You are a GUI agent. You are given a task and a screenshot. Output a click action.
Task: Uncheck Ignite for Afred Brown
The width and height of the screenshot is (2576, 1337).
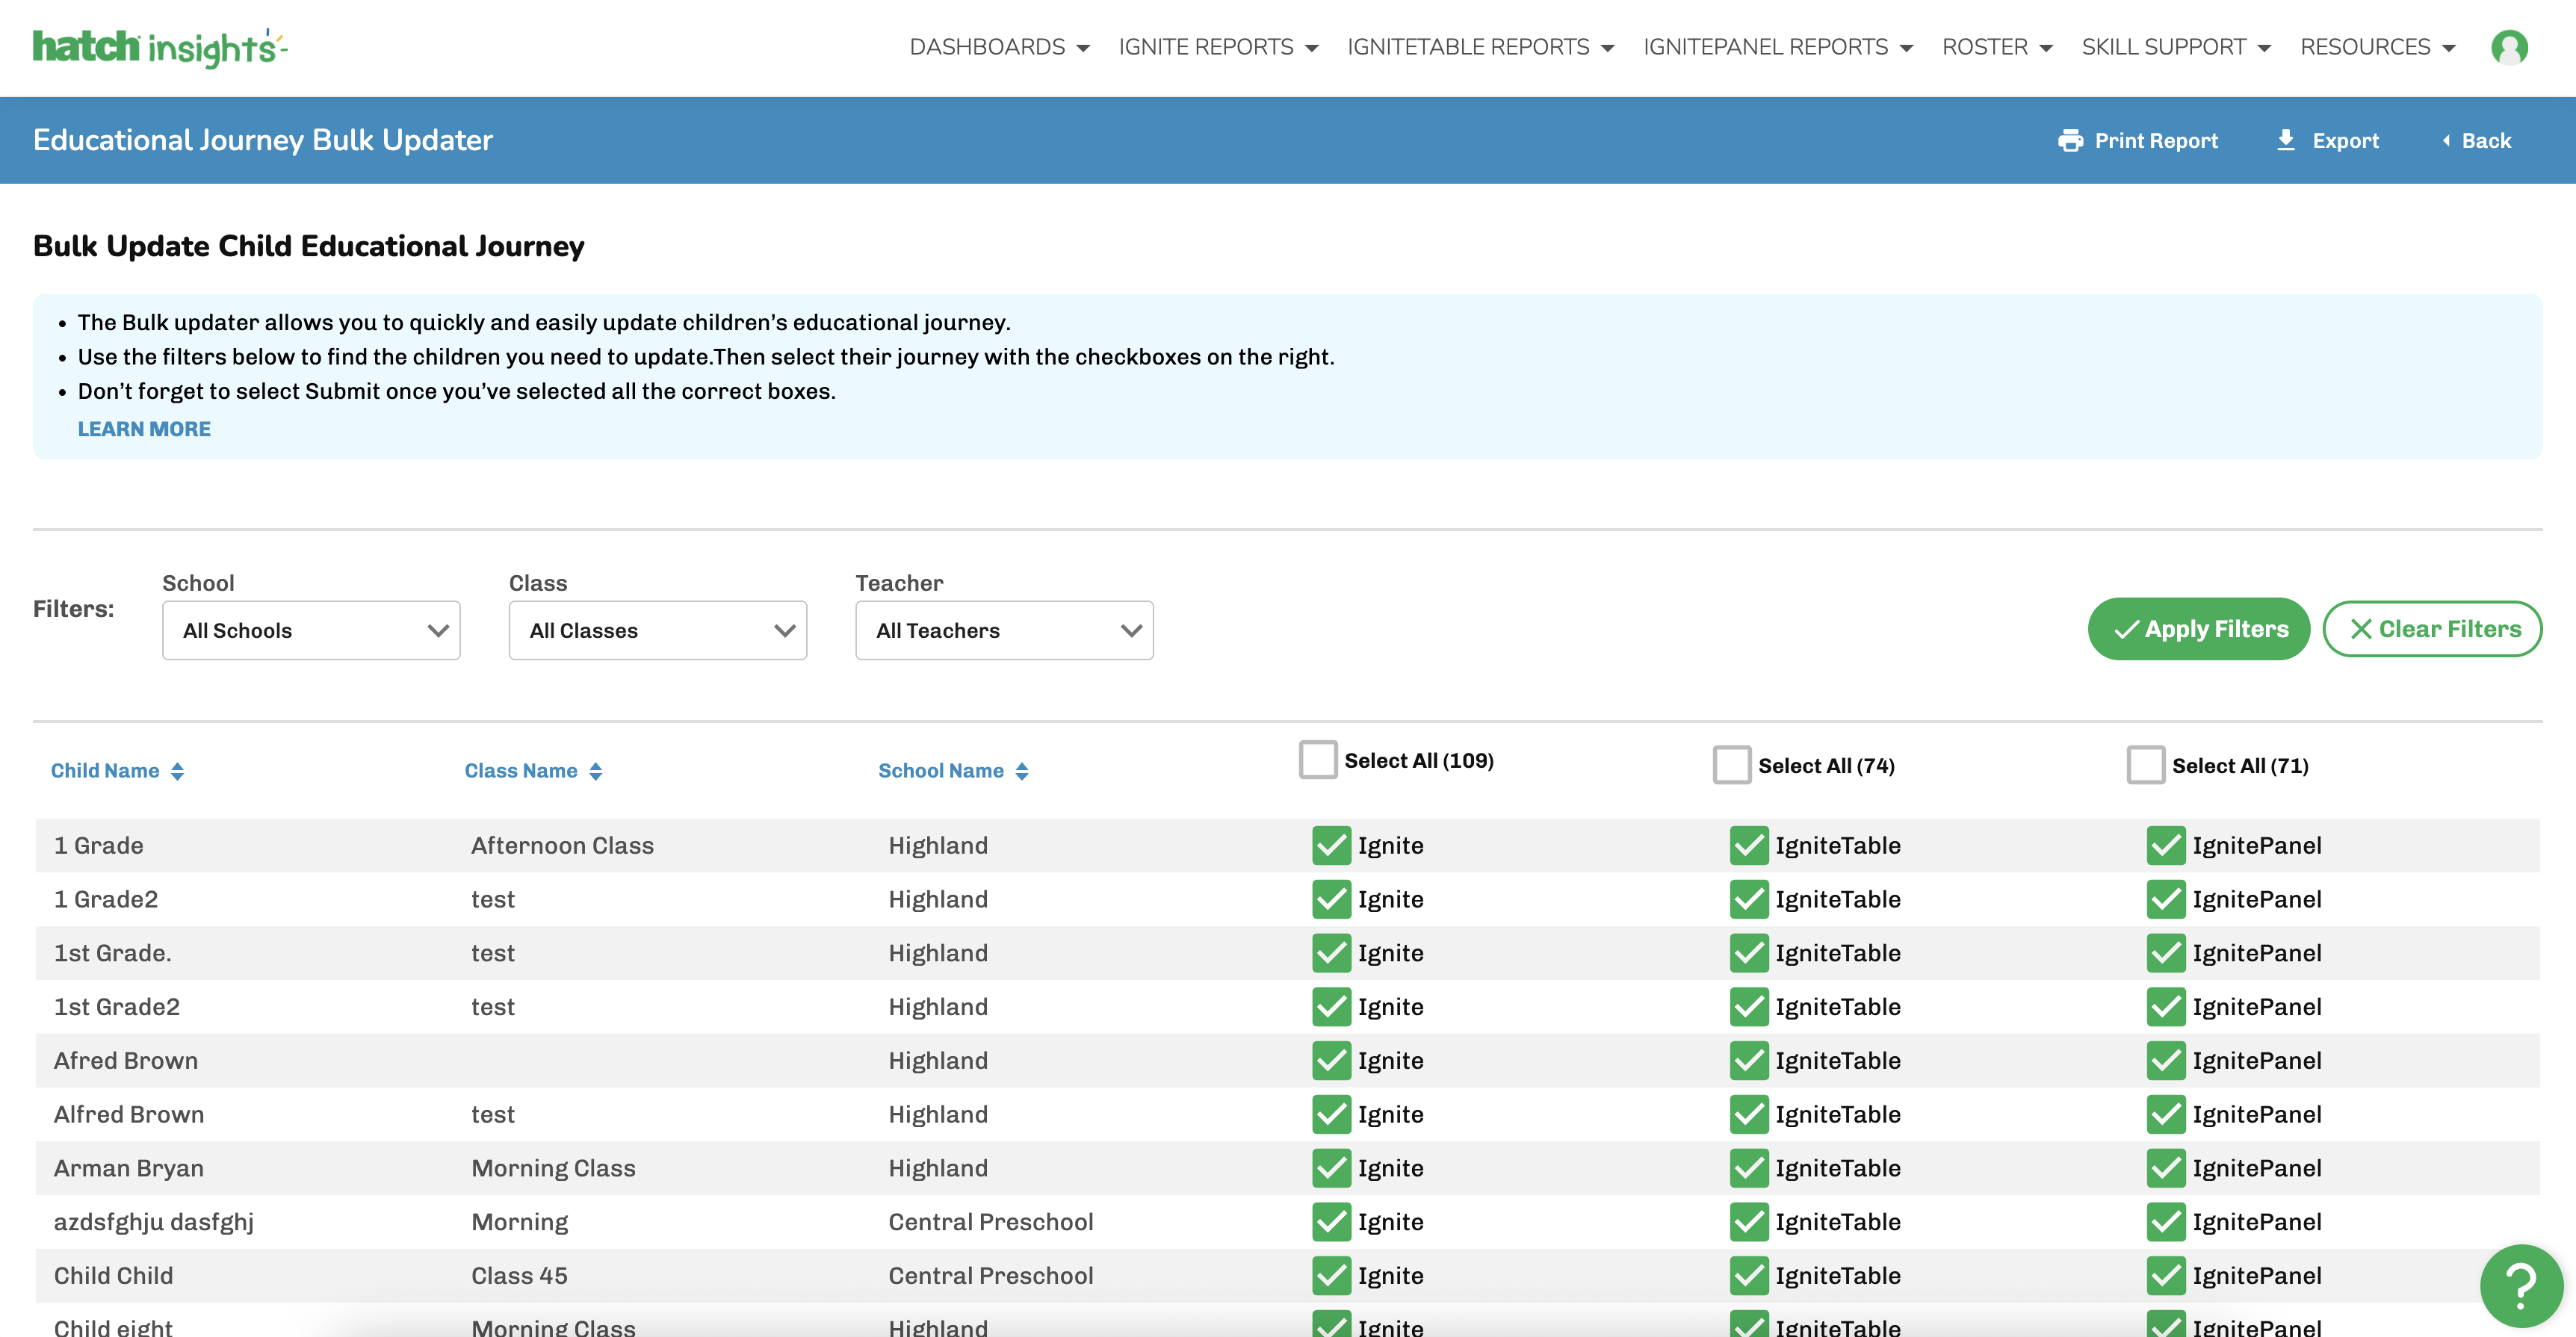1332,1061
